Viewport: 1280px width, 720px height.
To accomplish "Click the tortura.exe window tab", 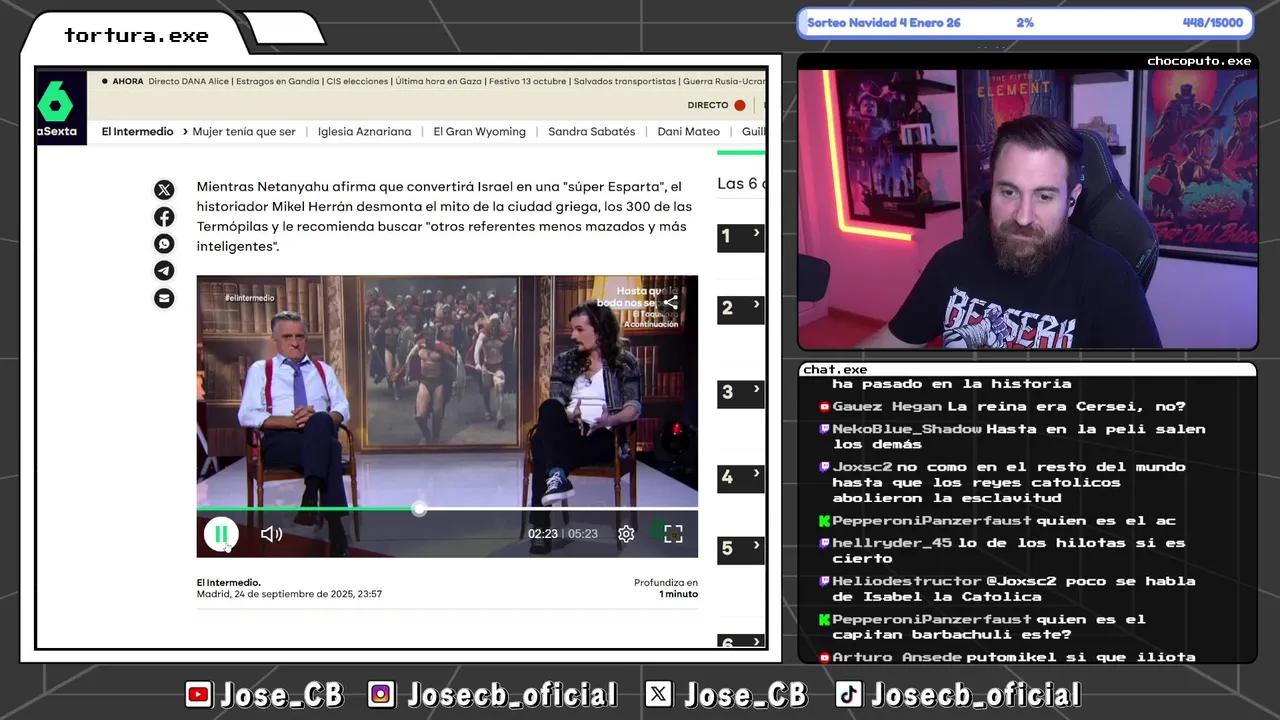I will click(x=136, y=35).
